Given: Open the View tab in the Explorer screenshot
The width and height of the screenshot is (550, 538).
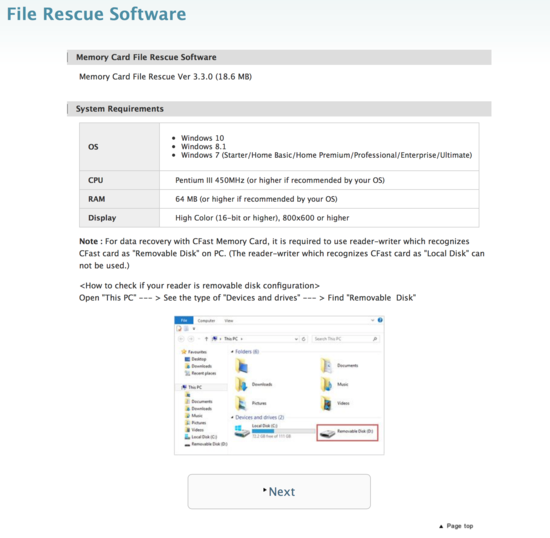Looking at the screenshot, I should (x=229, y=321).
